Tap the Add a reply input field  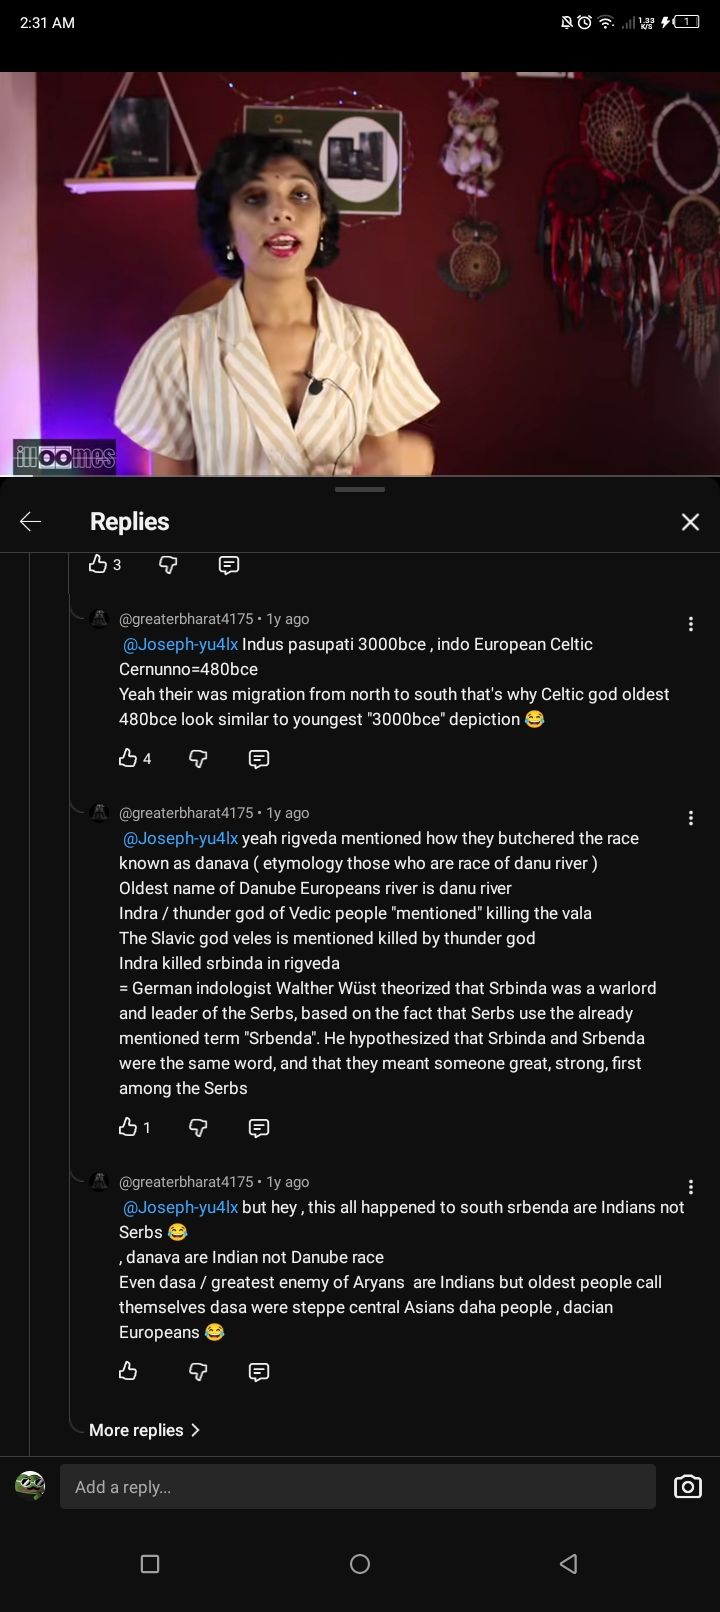[357, 1487]
